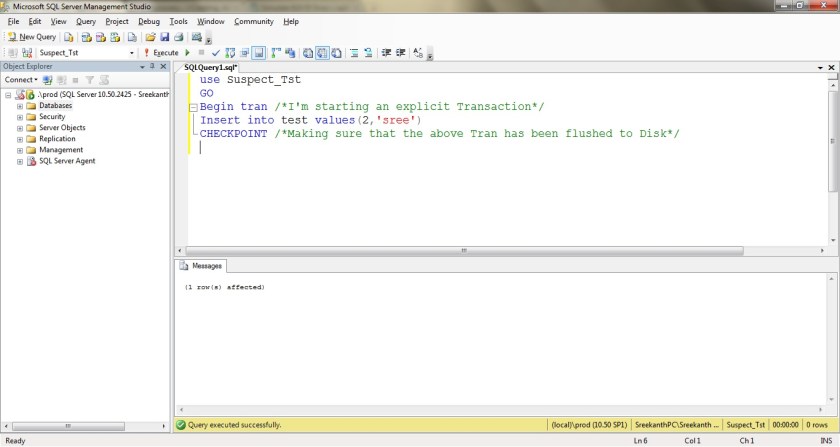Expand the SQL Server Agent node
This screenshot has width=840, height=447.
click(x=19, y=160)
